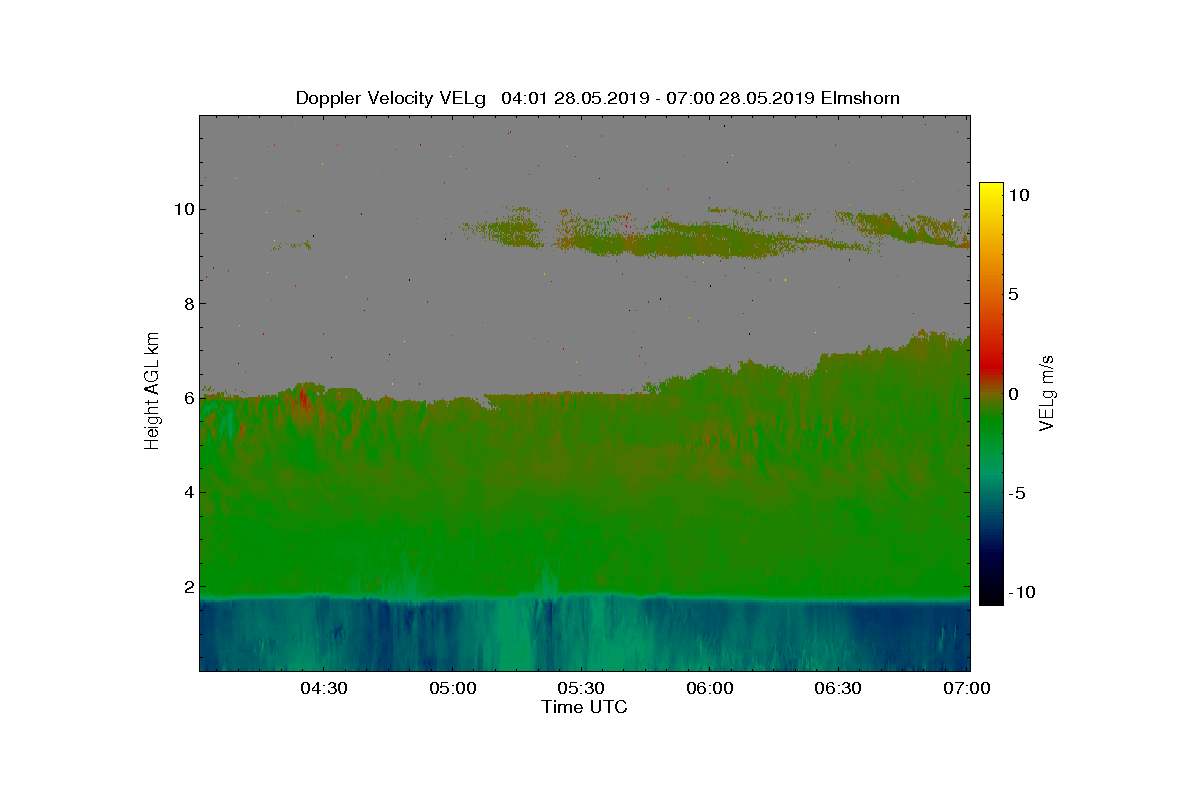Screen dimensions: 1200x800
Task: Click the colorbar tick value '-5'
Action: click(1016, 493)
